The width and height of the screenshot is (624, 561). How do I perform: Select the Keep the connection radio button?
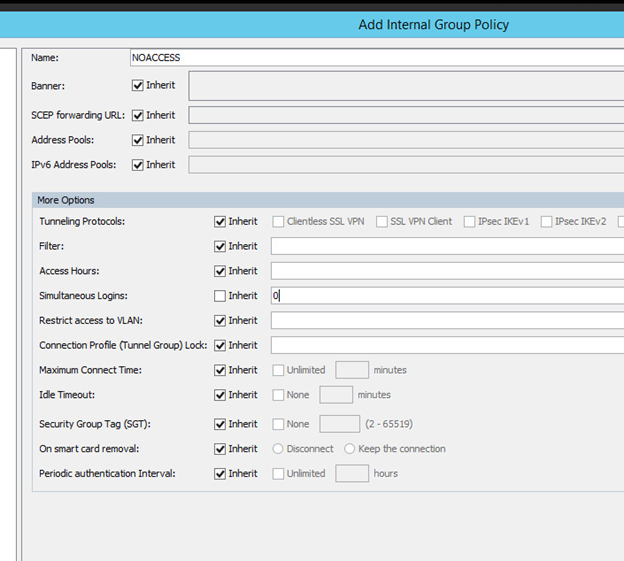[x=350, y=449]
